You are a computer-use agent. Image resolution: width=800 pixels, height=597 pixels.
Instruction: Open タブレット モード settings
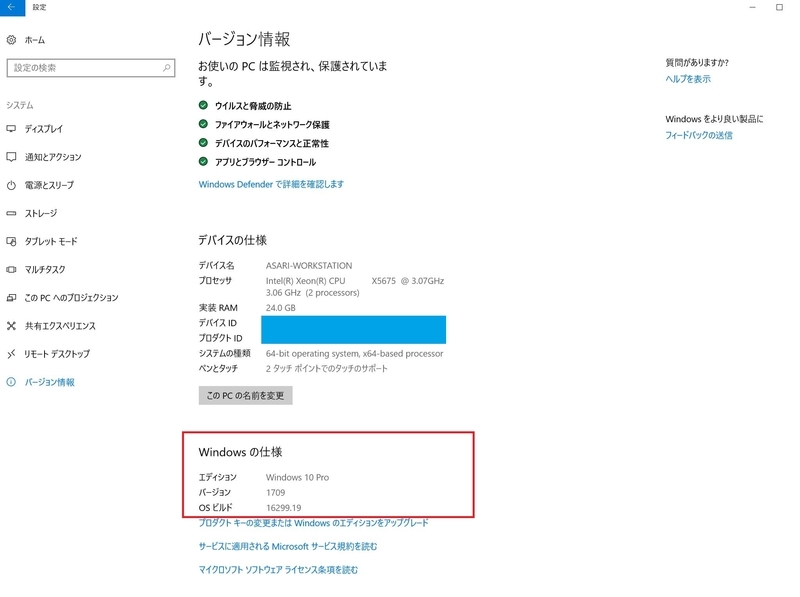point(51,241)
